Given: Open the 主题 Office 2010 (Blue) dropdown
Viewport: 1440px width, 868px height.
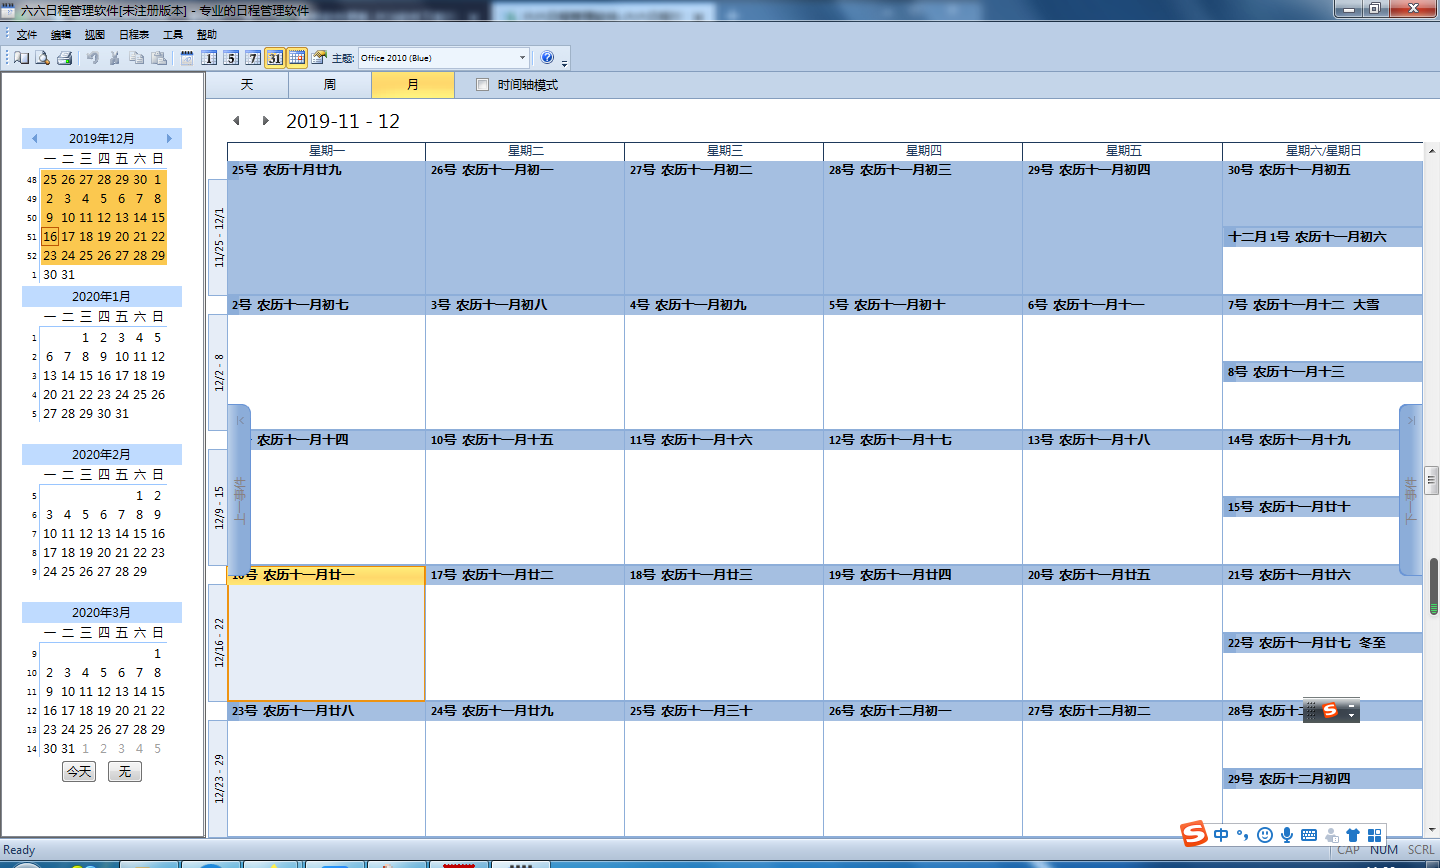Looking at the screenshot, I should click(444, 58).
